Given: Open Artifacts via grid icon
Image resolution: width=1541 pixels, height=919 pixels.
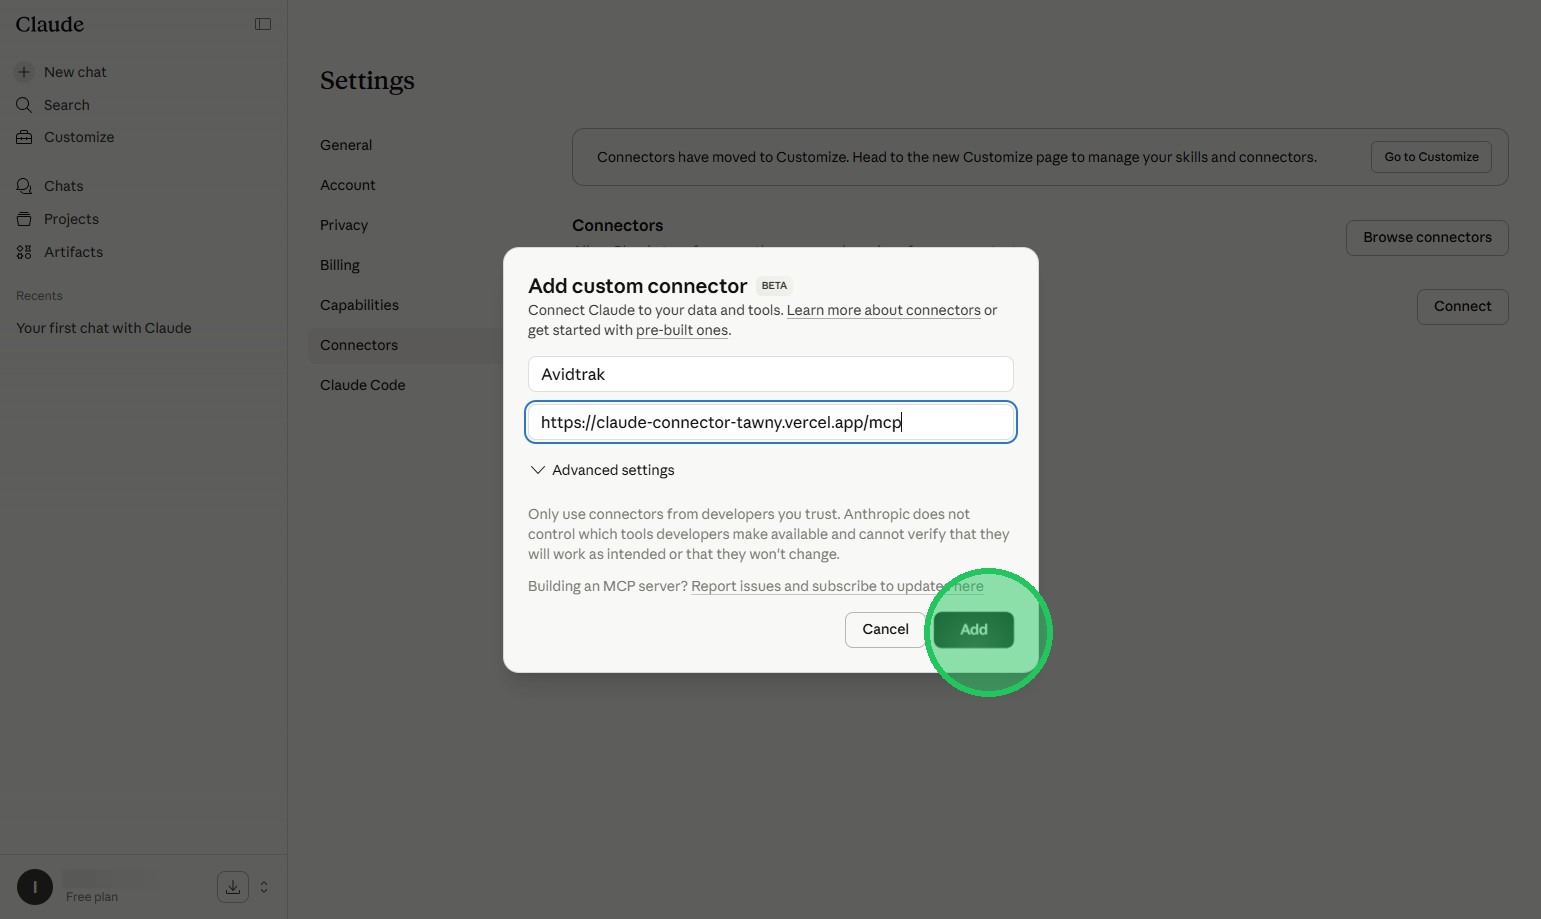Looking at the screenshot, I should [x=24, y=252].
